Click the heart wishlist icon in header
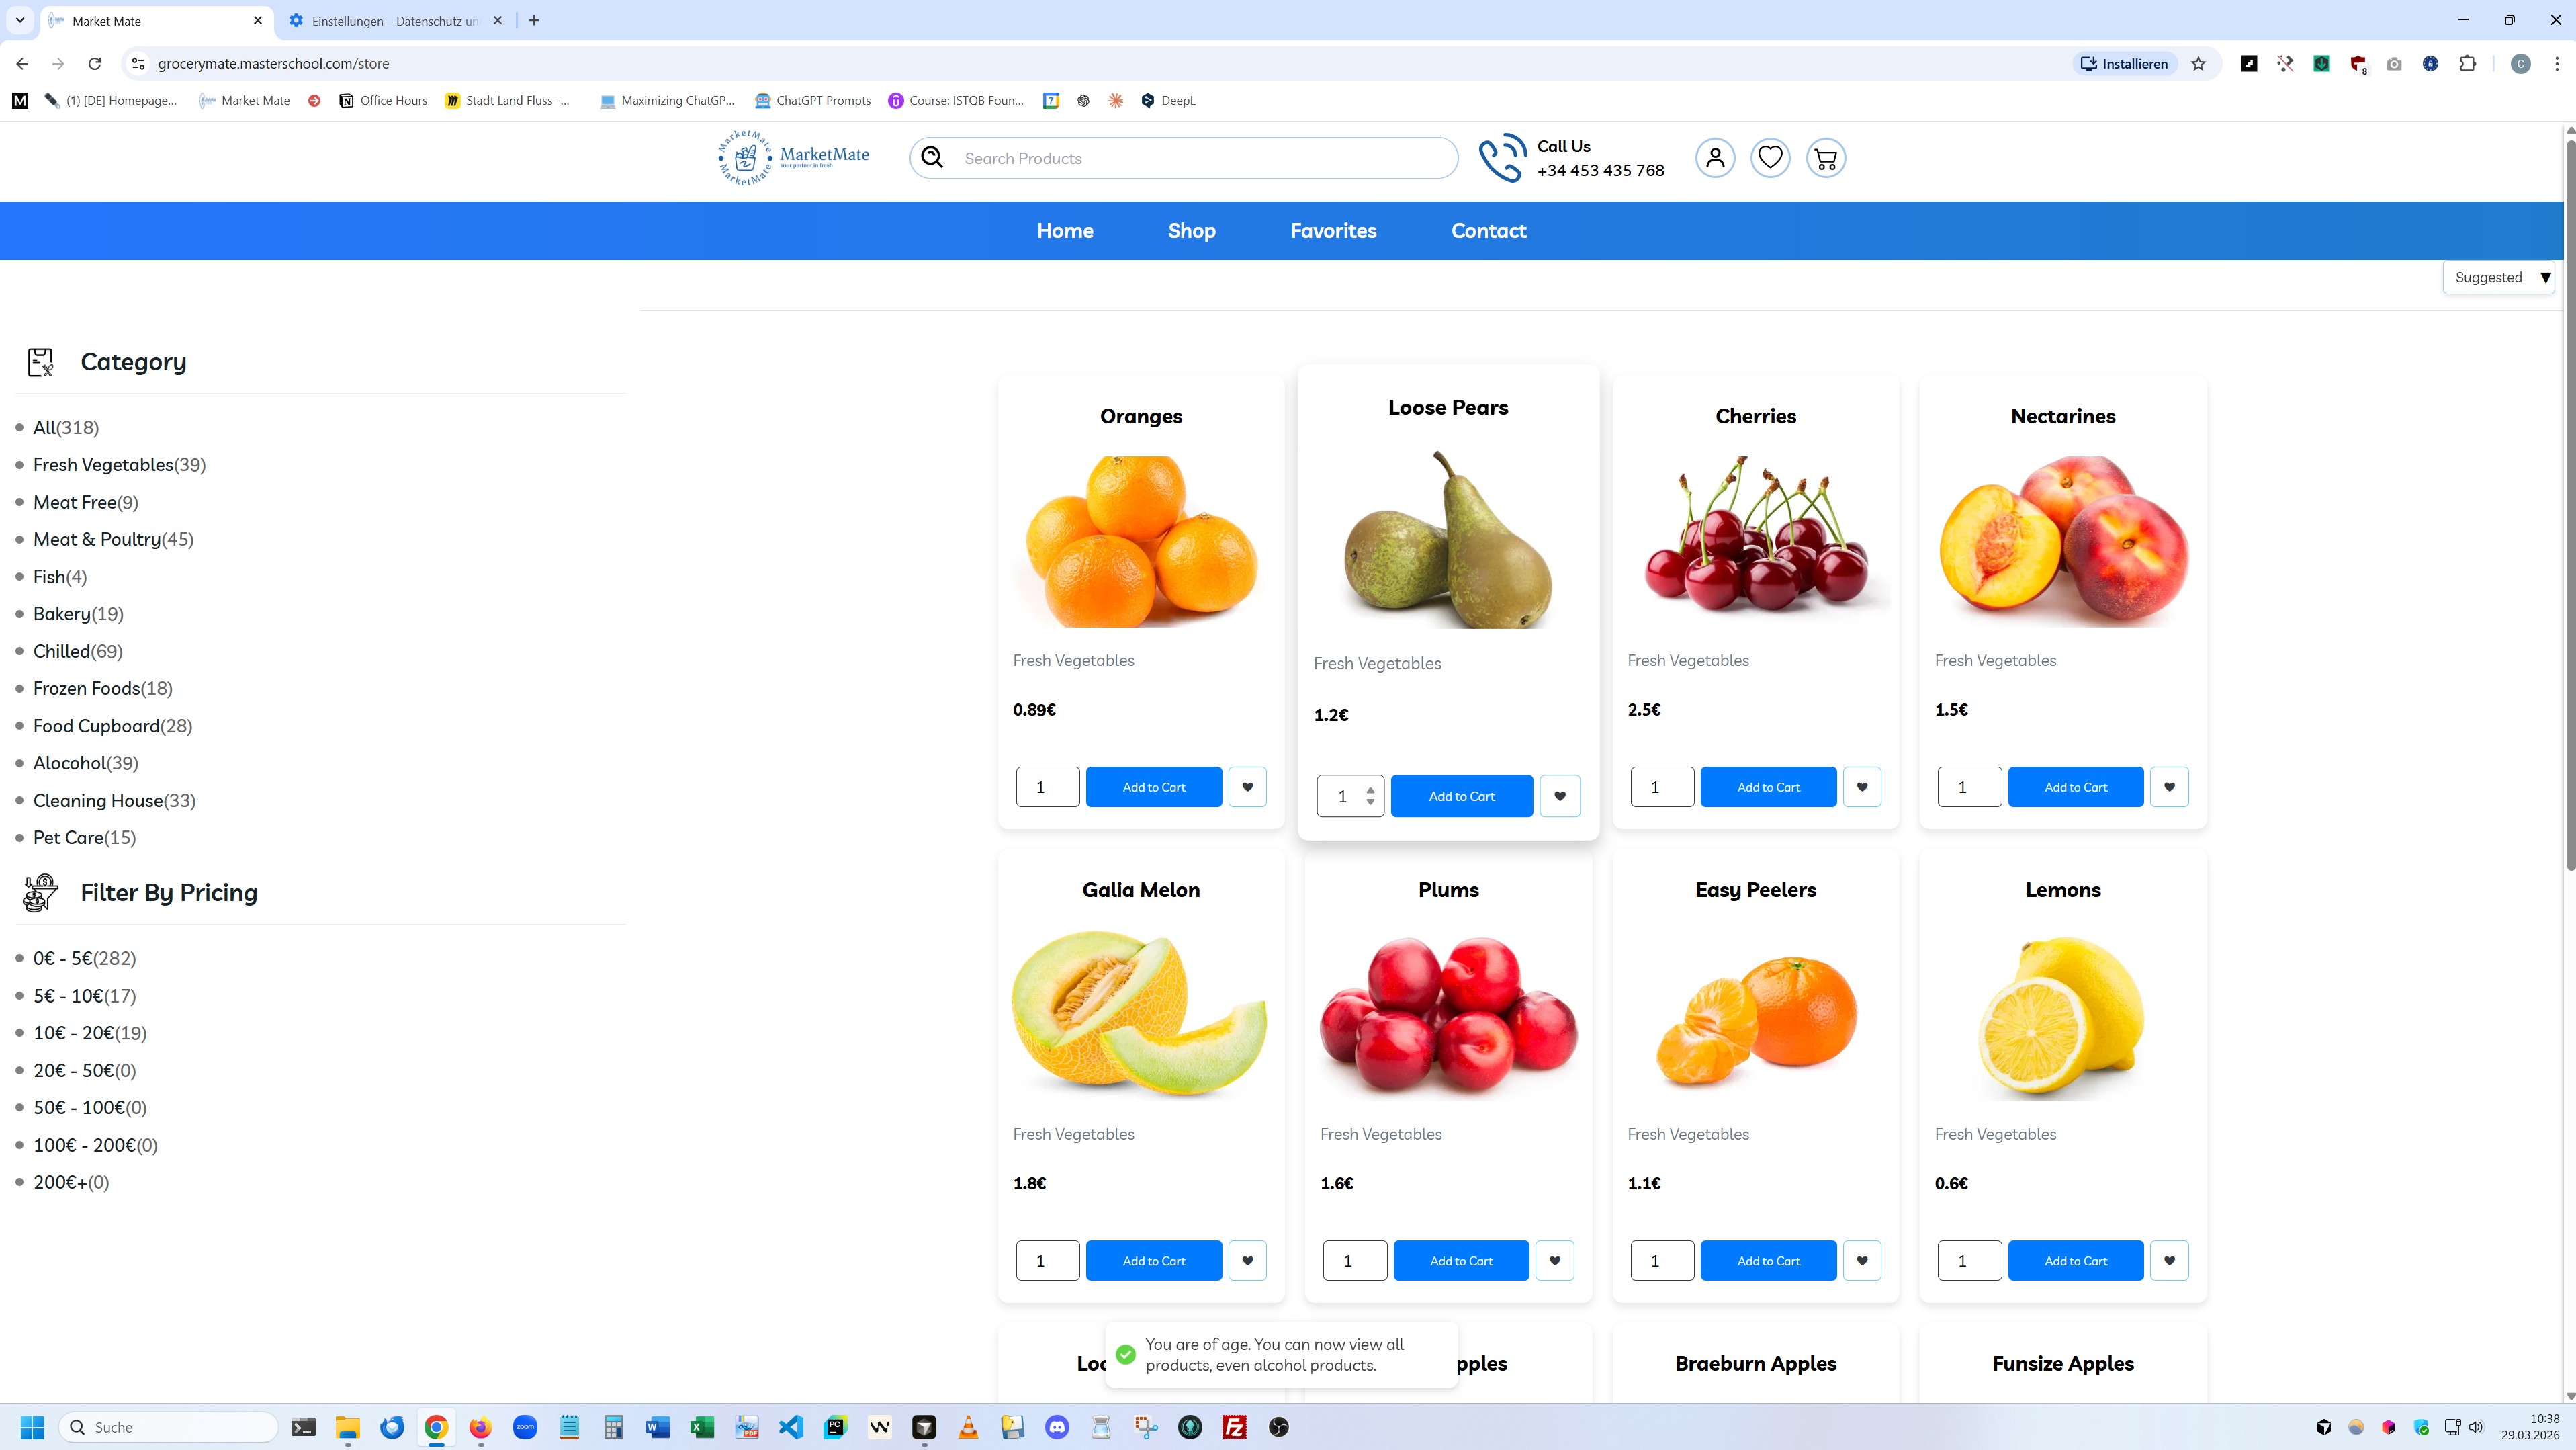This screenshot has width=2576, height=1450. [x=1770, y=158]
